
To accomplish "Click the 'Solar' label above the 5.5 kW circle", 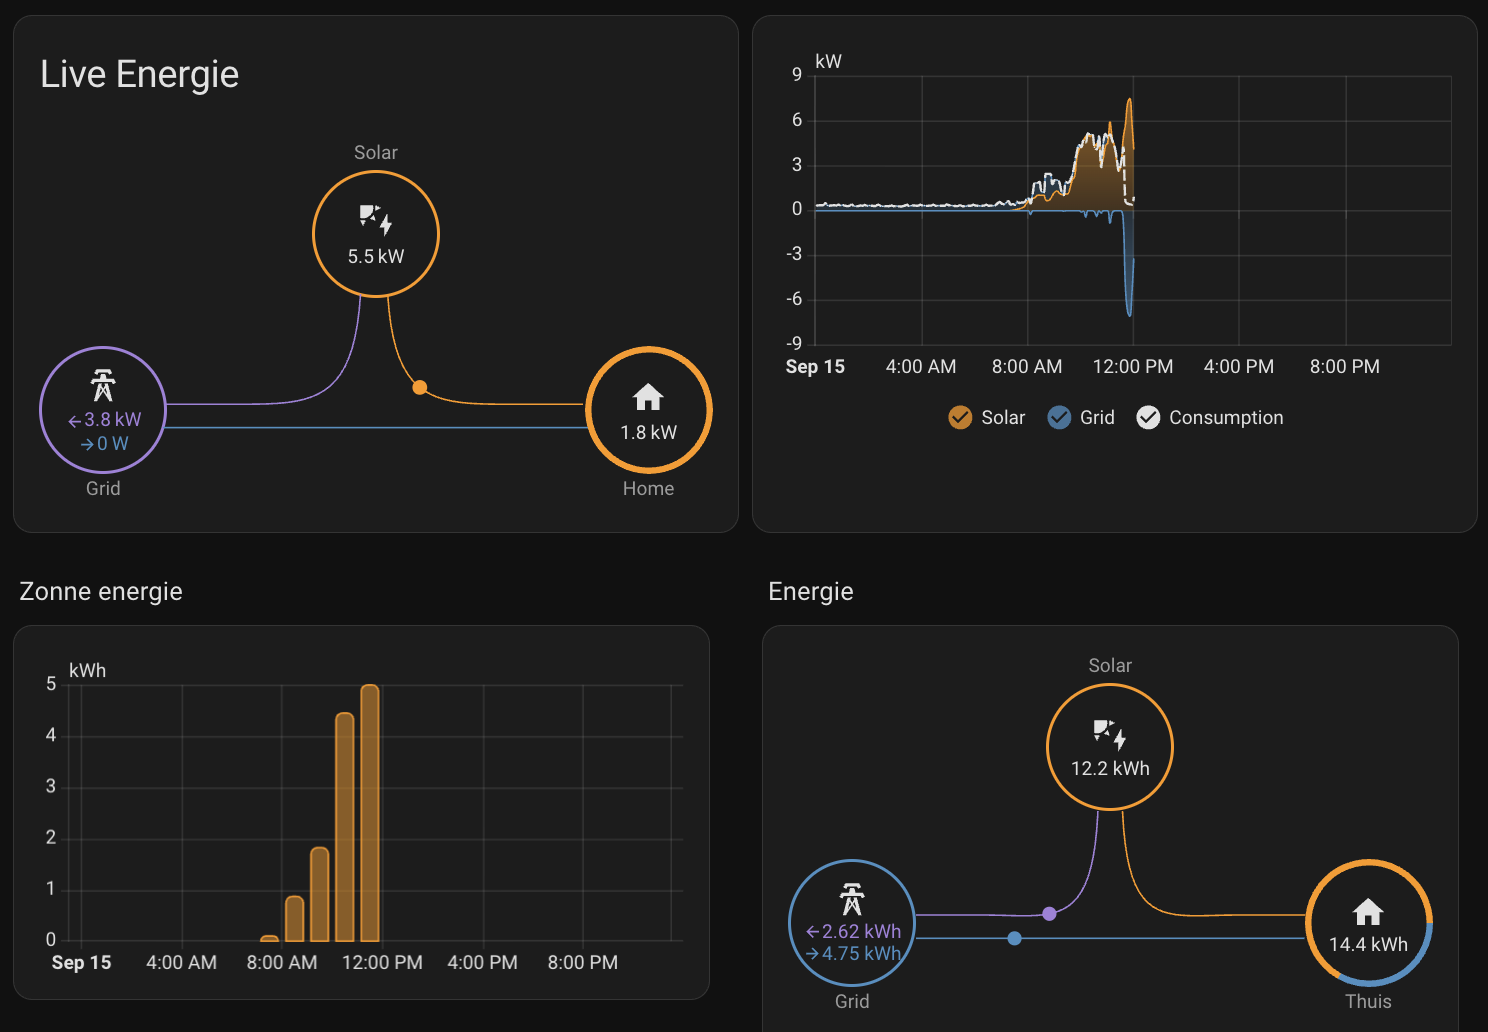I will pyautogui.click(x=376, y=152).
